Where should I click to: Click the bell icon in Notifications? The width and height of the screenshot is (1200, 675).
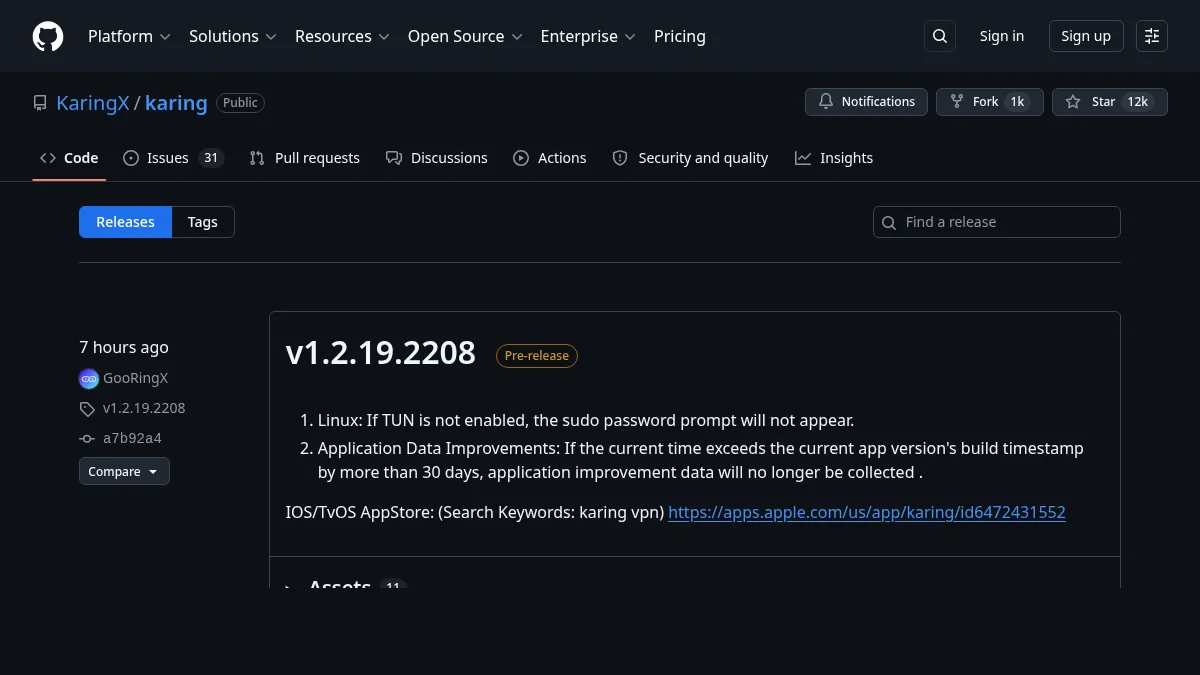[x=826, y=102]
